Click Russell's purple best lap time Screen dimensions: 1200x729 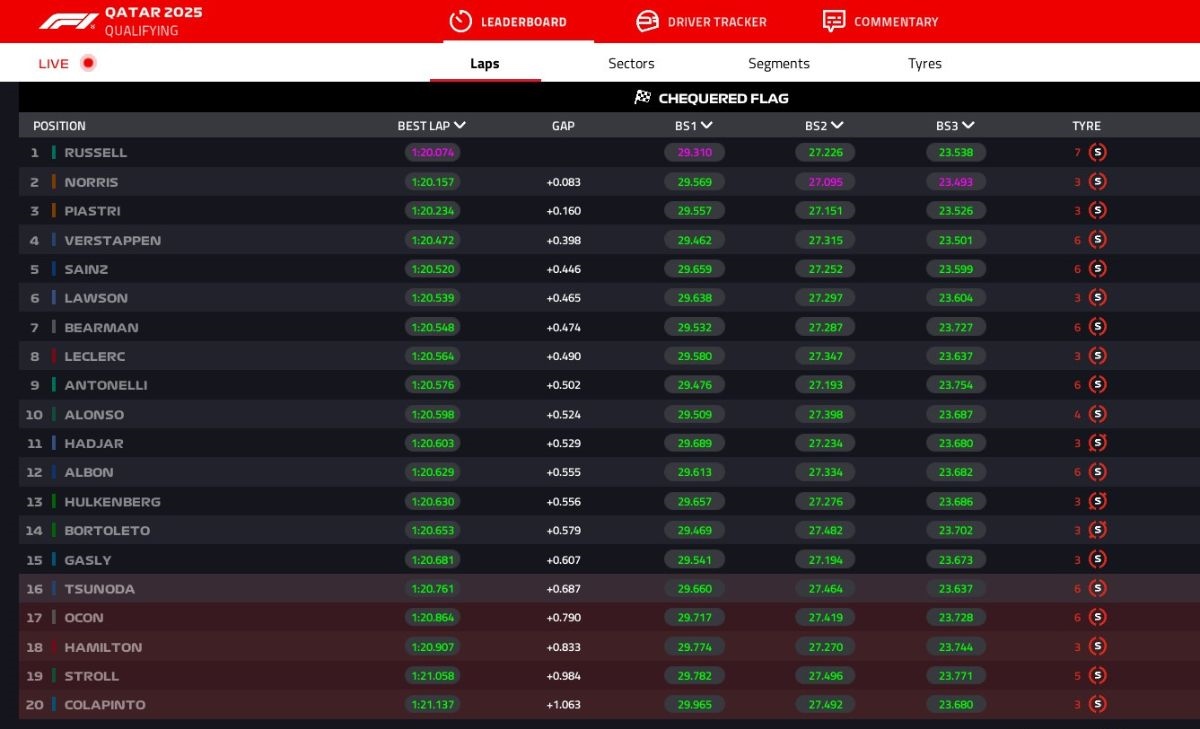(432, 153)
